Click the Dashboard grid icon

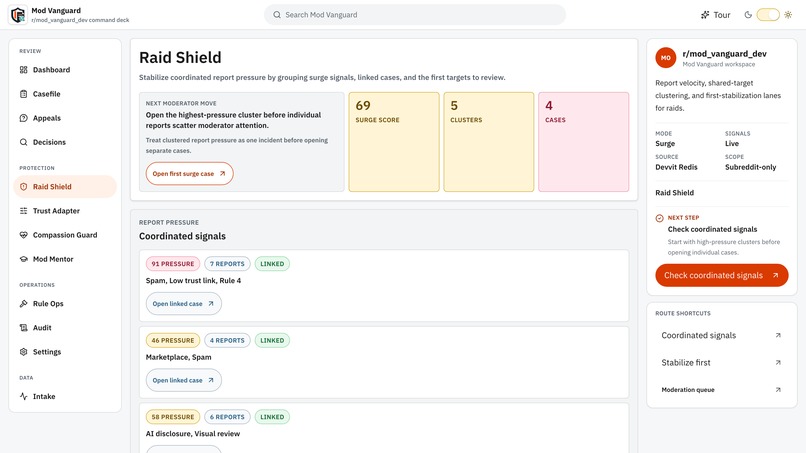click(x=24, y=70)
